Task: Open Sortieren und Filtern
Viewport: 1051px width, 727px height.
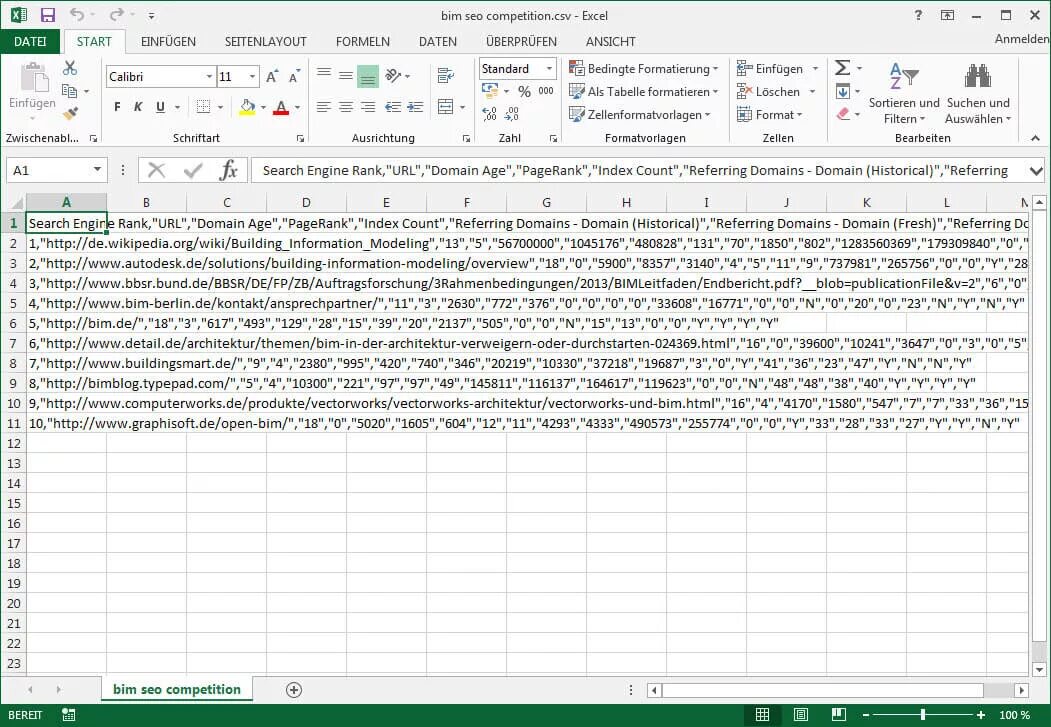Action: coord(904,92)
